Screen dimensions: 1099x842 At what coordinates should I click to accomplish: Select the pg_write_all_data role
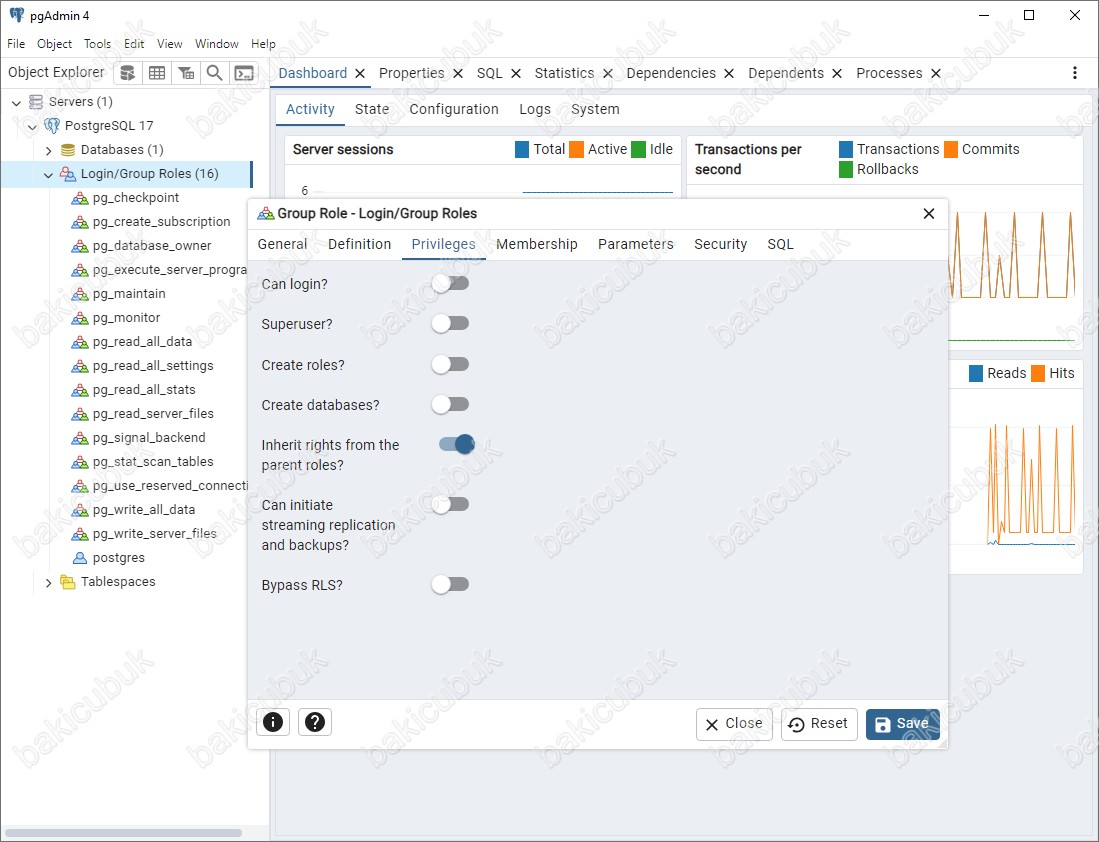tap(144, 510)
